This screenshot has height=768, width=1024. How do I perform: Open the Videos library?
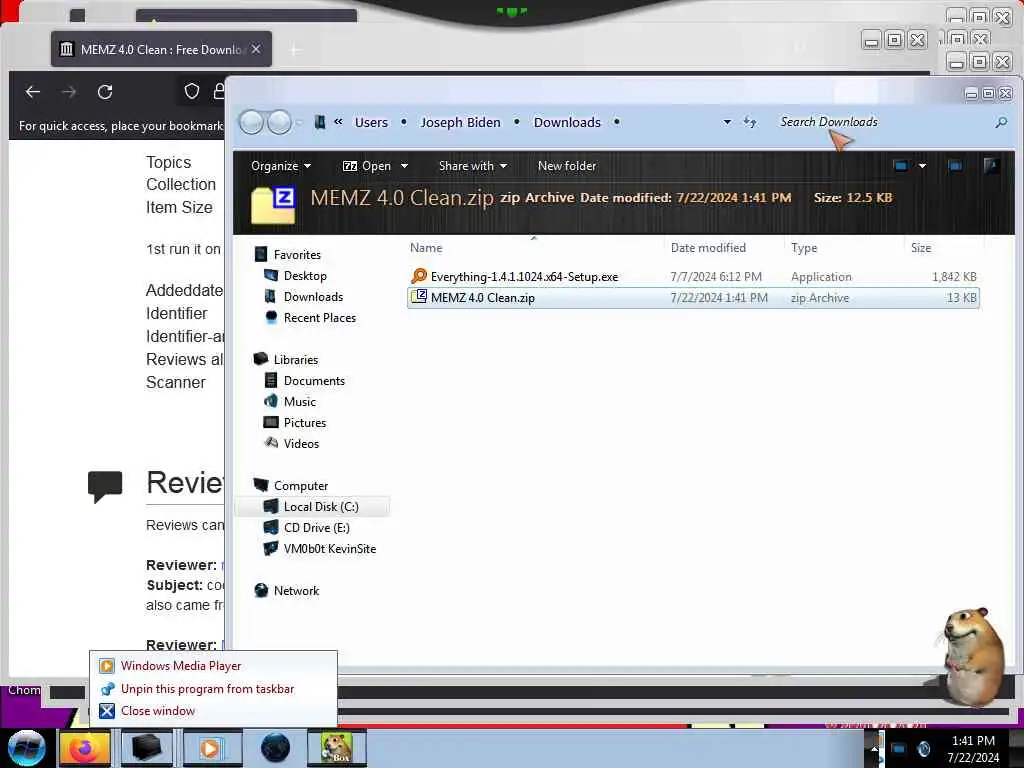click(302, 443)
